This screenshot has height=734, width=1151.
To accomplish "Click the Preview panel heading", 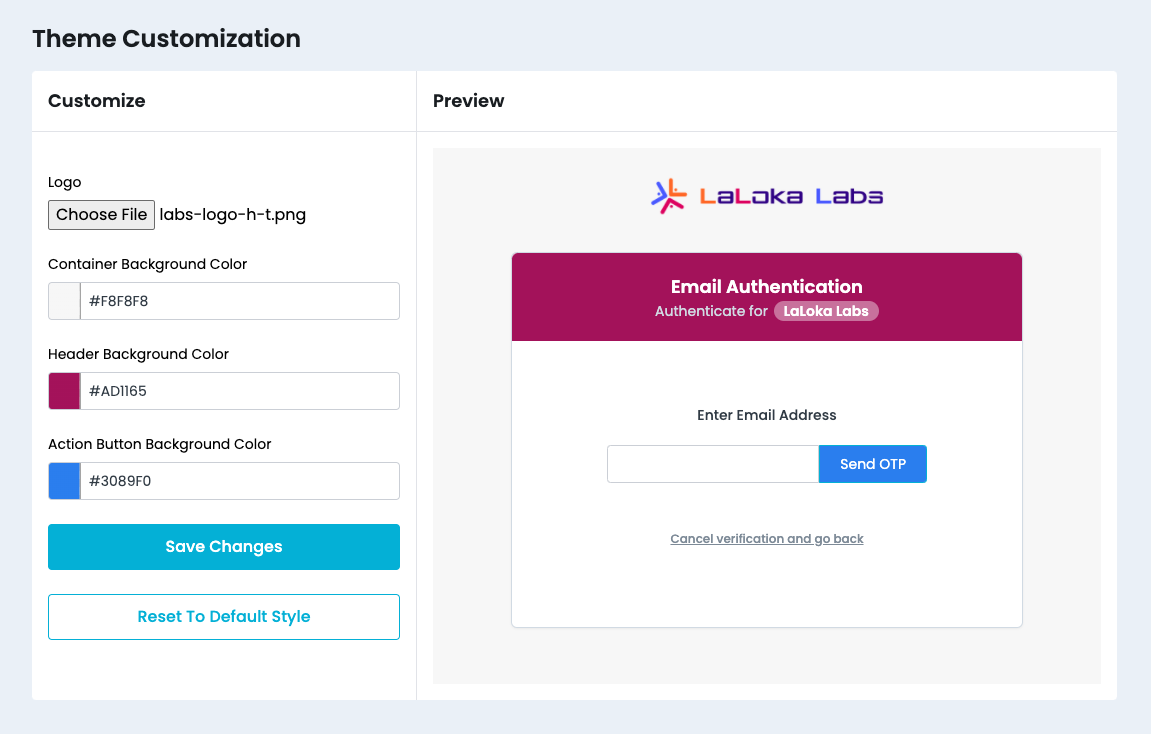I will click(469, 101).
